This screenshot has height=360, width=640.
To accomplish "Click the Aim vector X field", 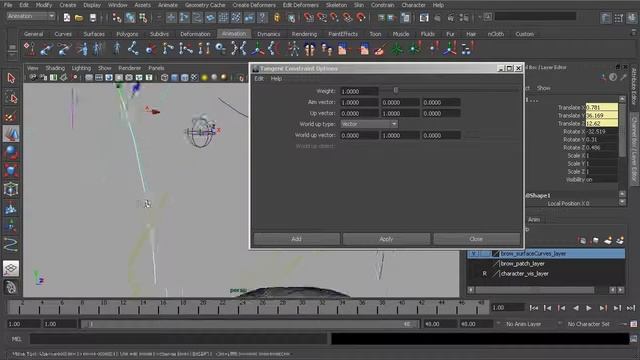I will point(360,102).
